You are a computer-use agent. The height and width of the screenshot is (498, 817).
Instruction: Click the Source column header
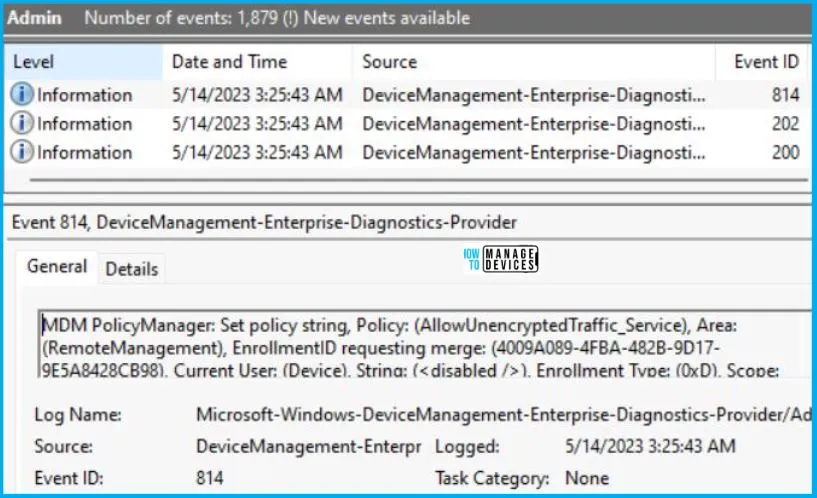pyautogui.click(x=534, y=62)
